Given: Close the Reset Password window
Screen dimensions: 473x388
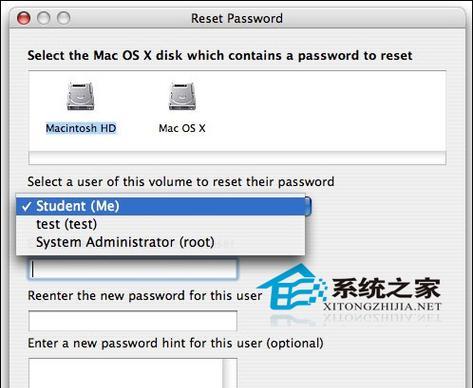Looking at the screenshot, I should (24, 18).
